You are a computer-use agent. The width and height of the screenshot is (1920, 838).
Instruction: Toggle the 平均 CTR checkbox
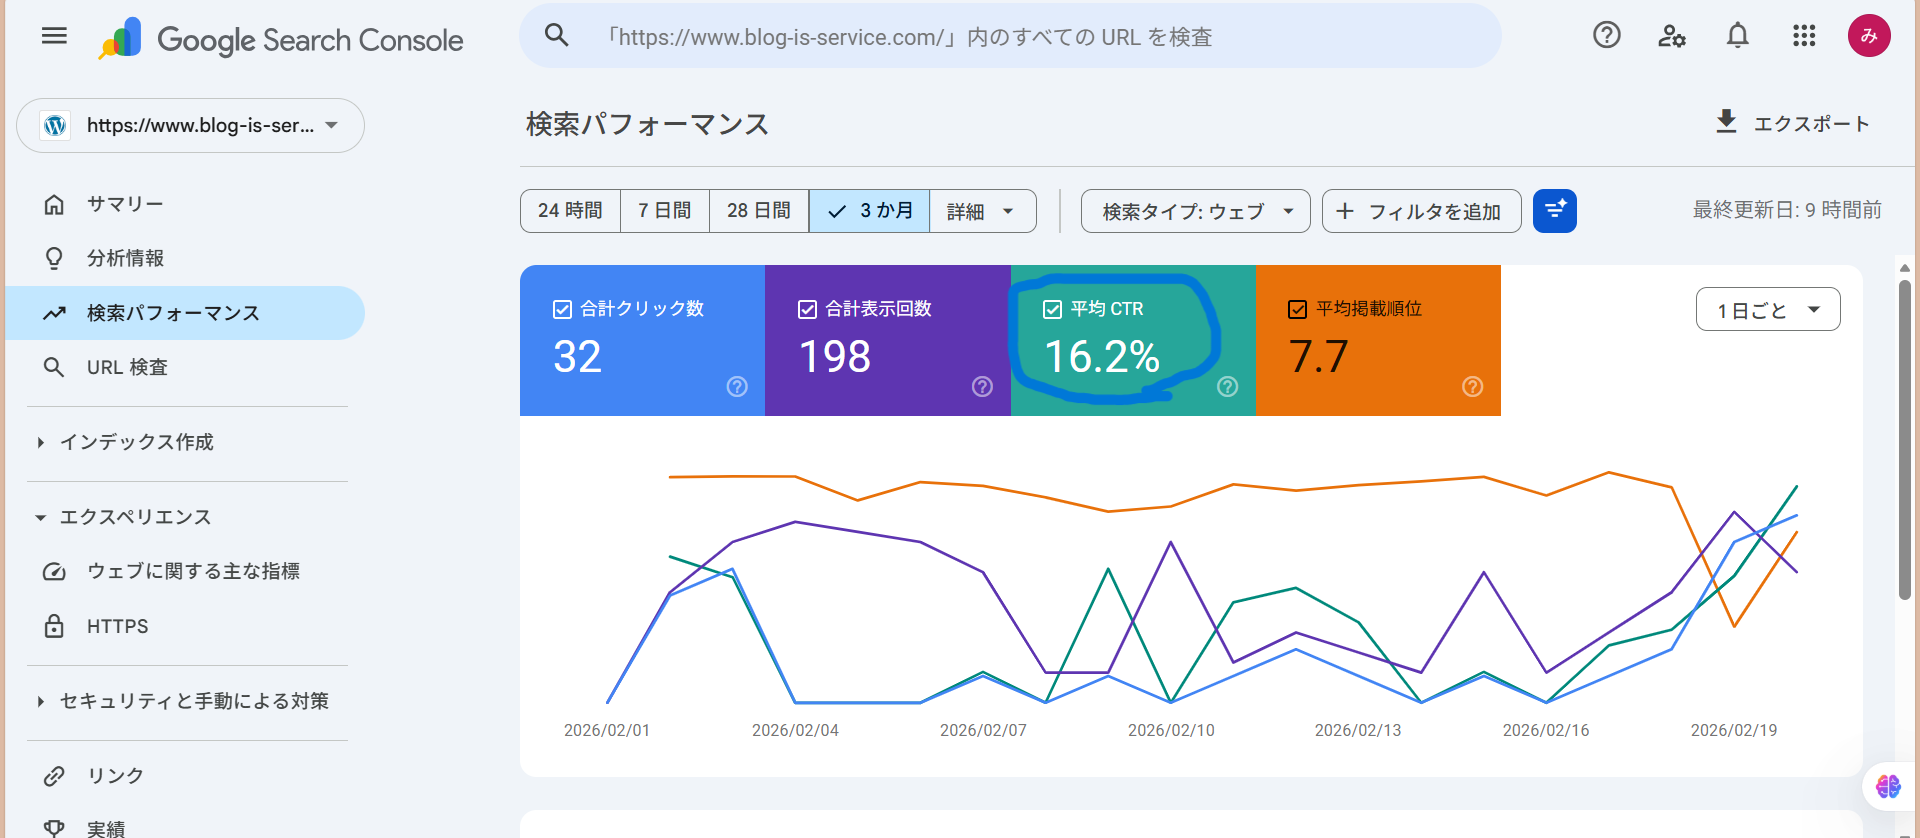[1052, 309]
